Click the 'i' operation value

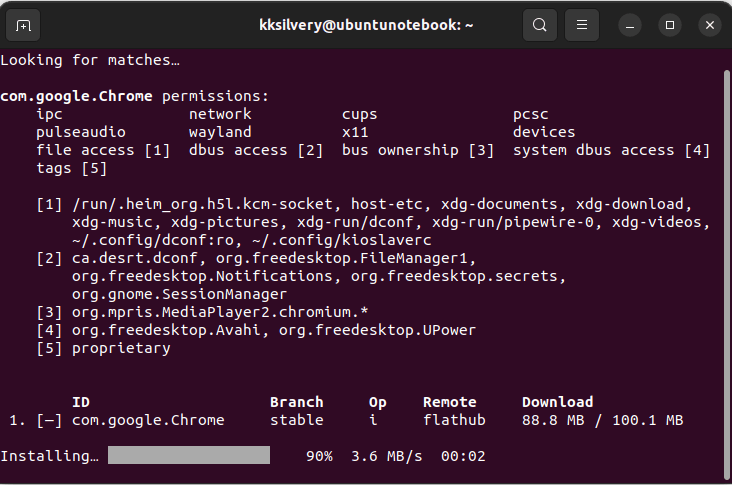click(373, 420)
